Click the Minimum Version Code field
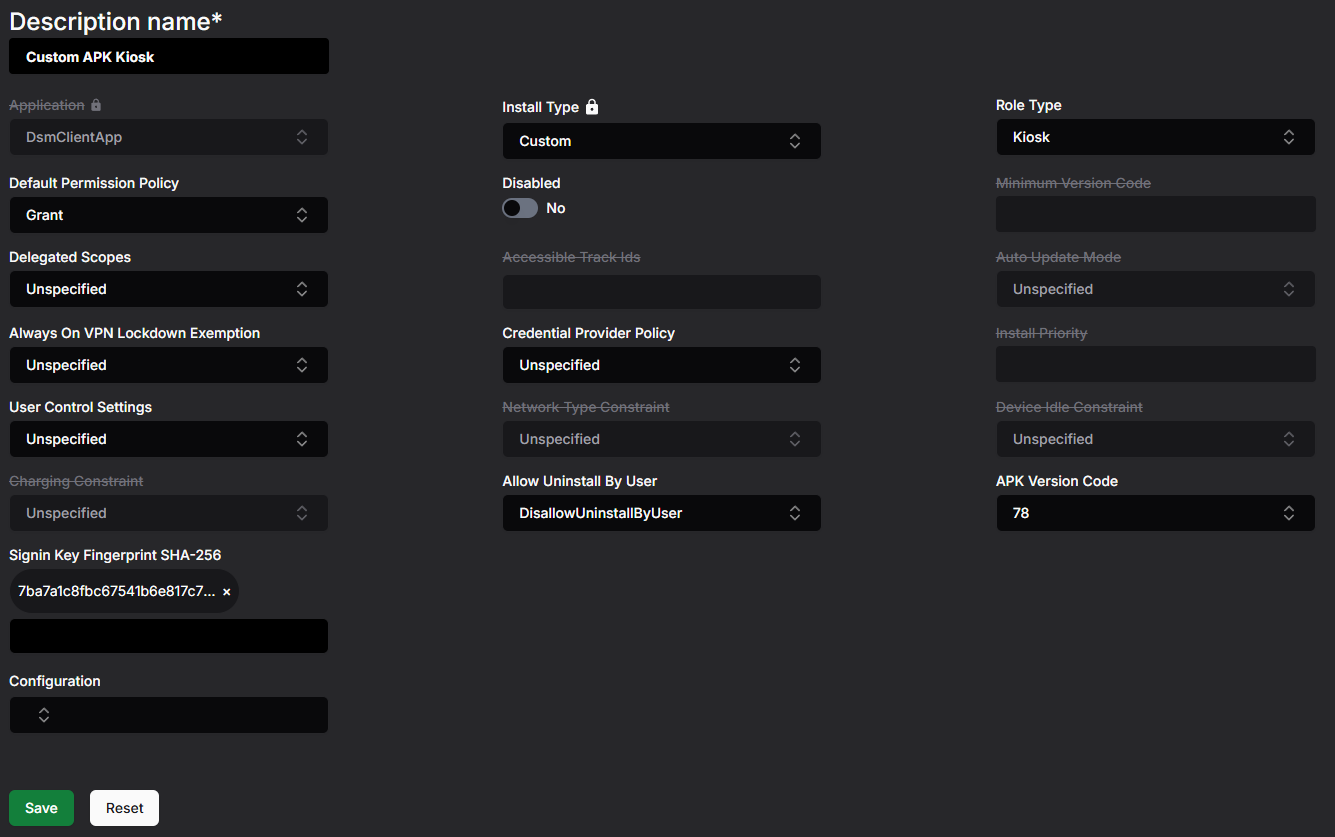 click(1155, 214)
